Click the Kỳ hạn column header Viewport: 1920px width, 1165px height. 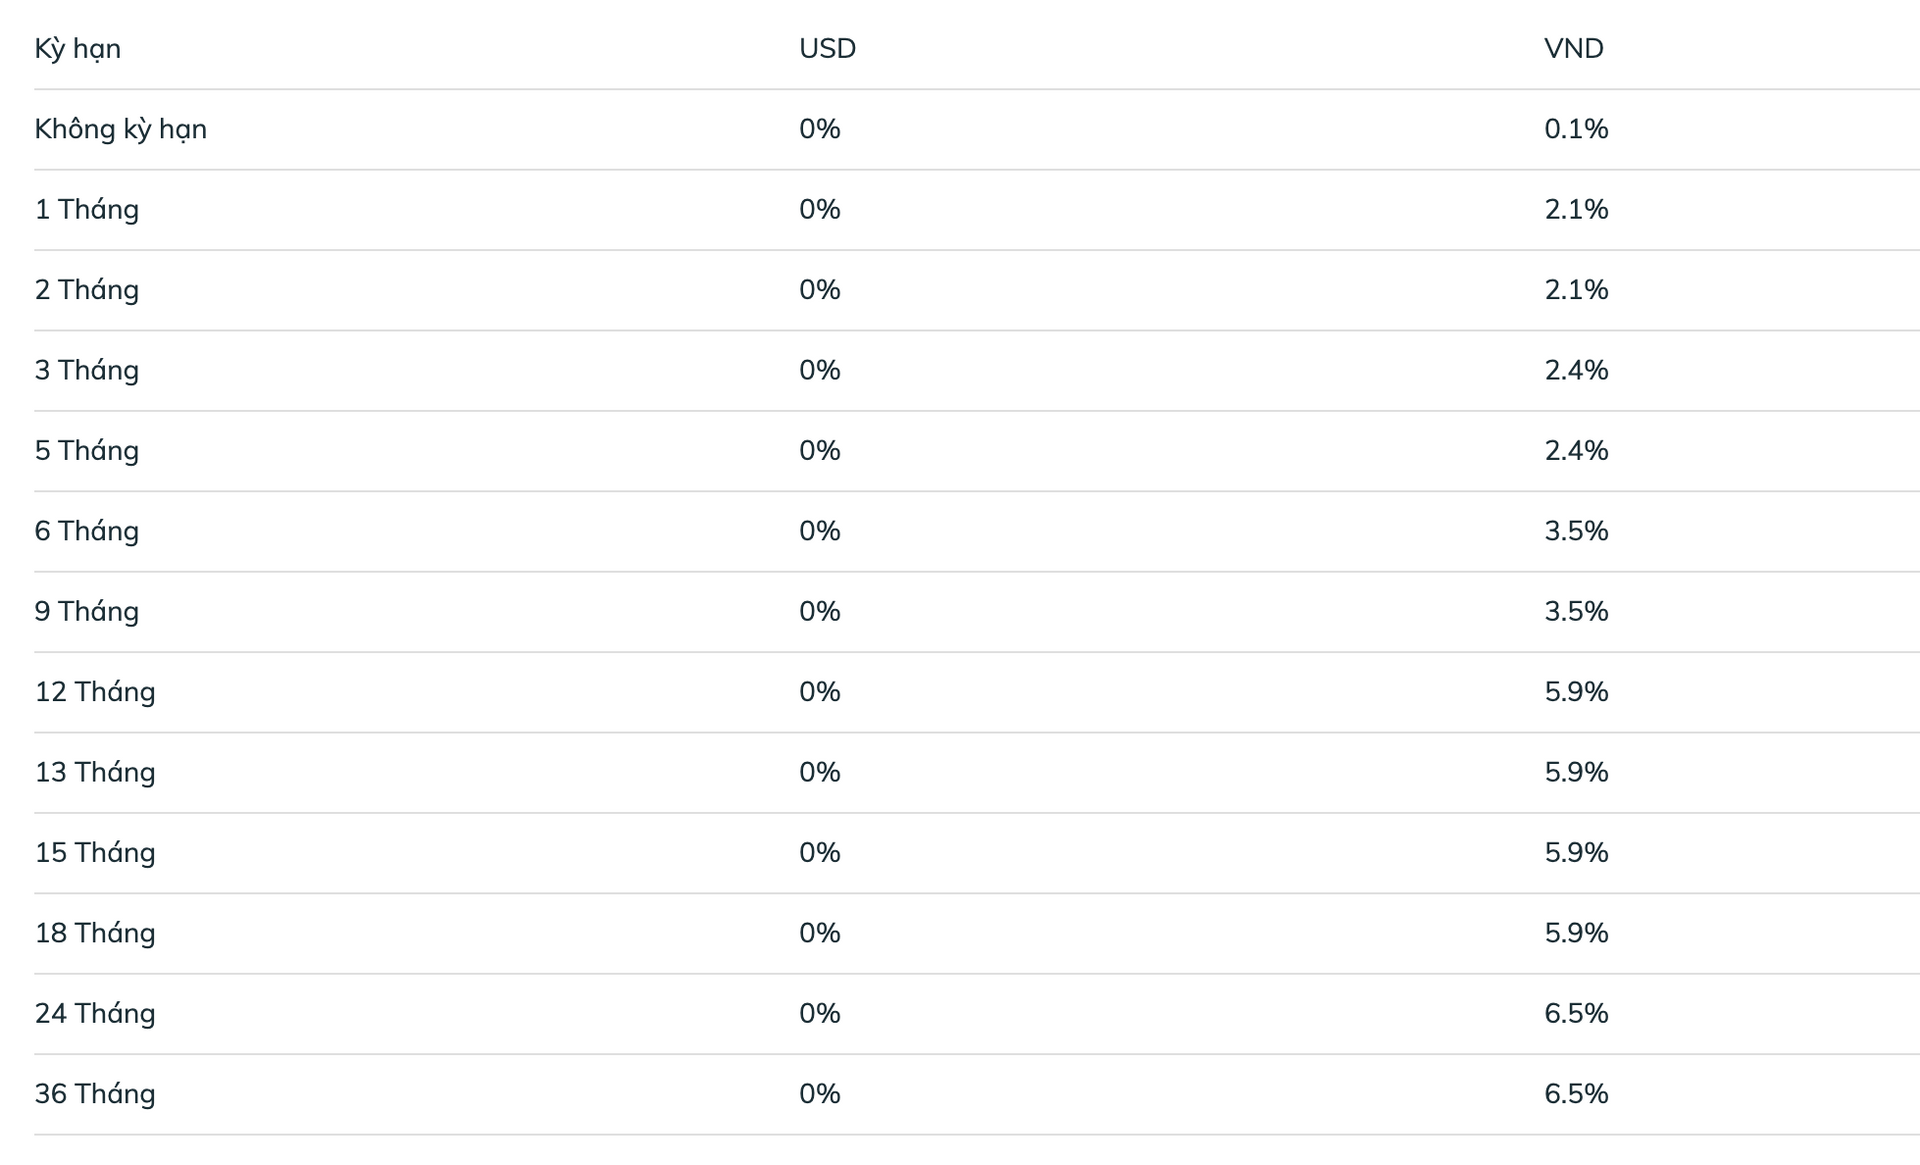tap(78, 48)
